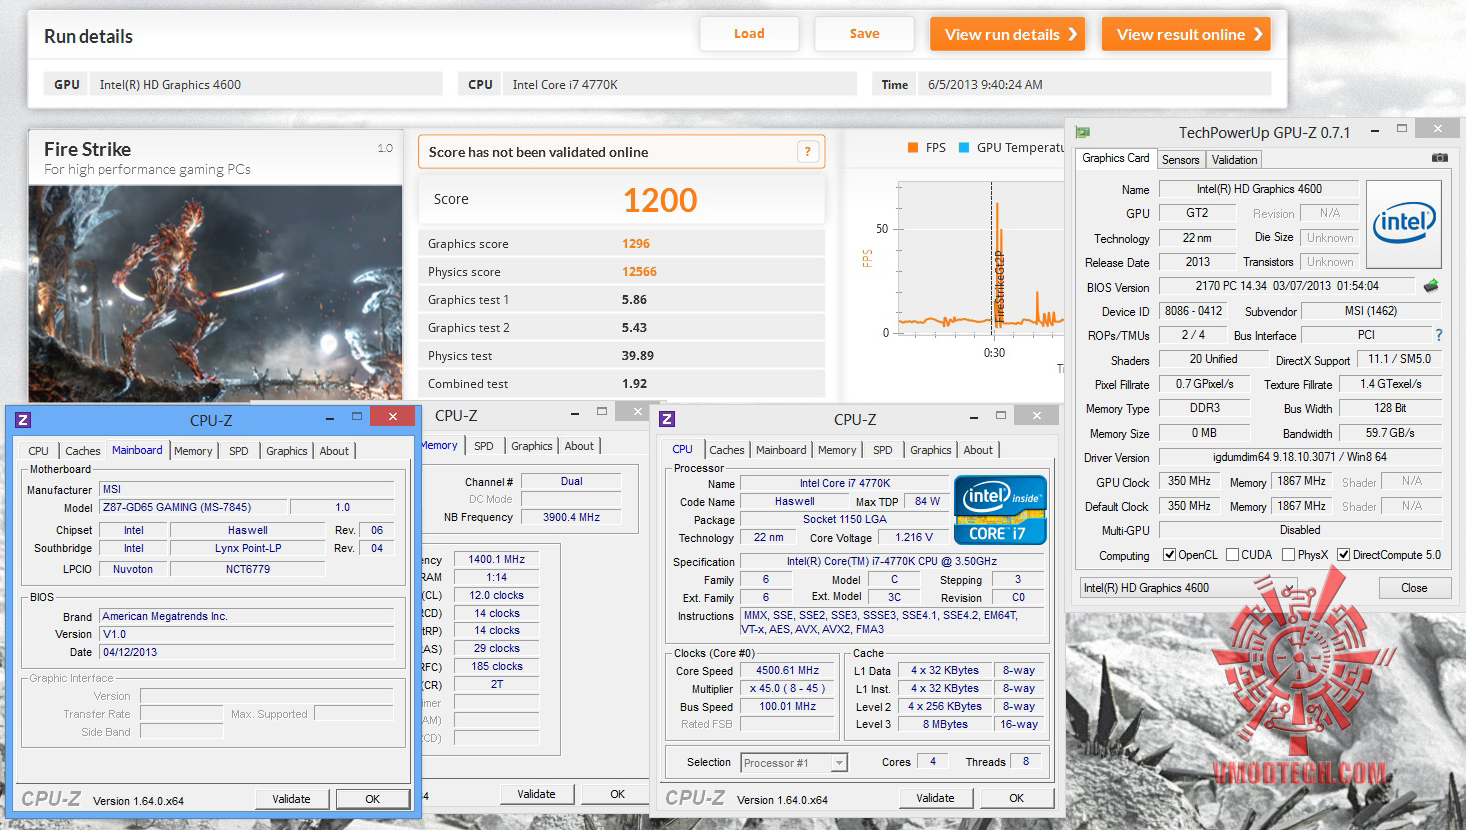Screen dimensions: 1466x830
Task: Click the Bus Interface question mark in GPU-Z
Action: click(1439, 335)
